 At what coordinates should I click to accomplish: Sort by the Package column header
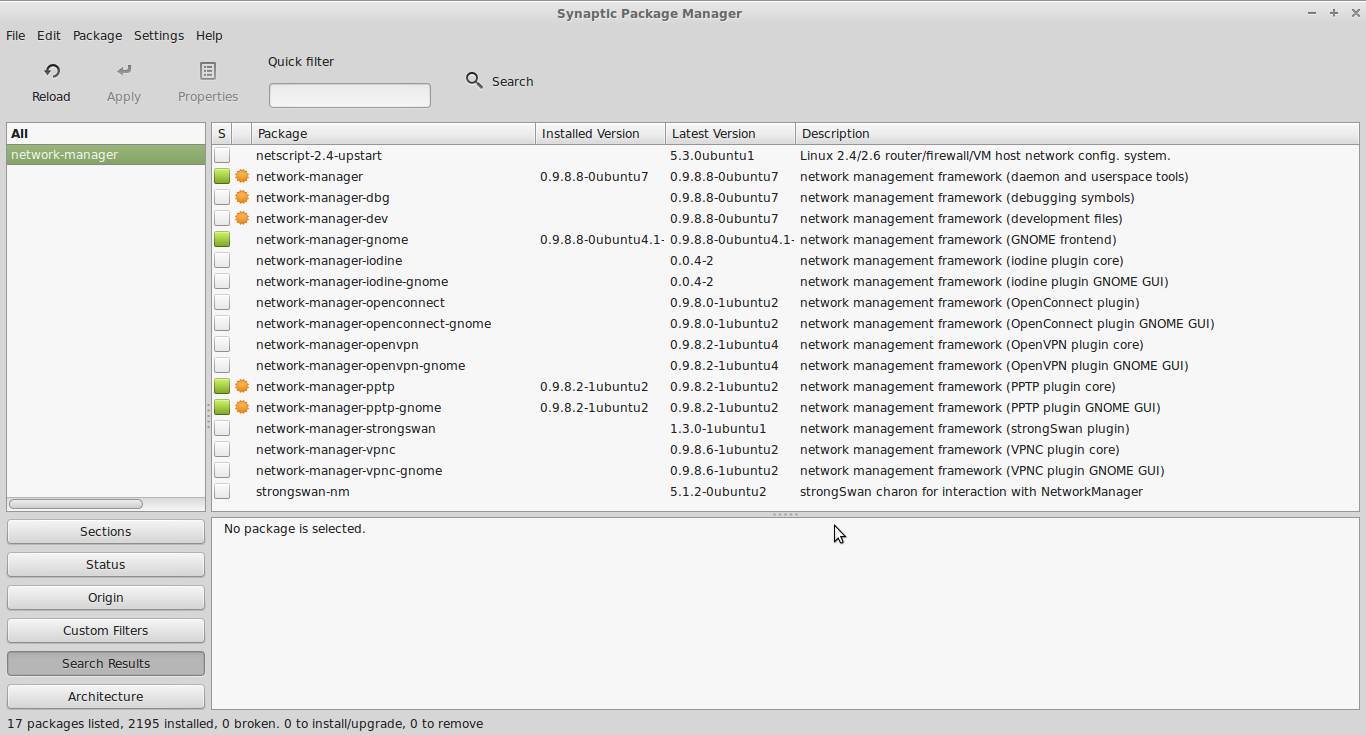394,133
